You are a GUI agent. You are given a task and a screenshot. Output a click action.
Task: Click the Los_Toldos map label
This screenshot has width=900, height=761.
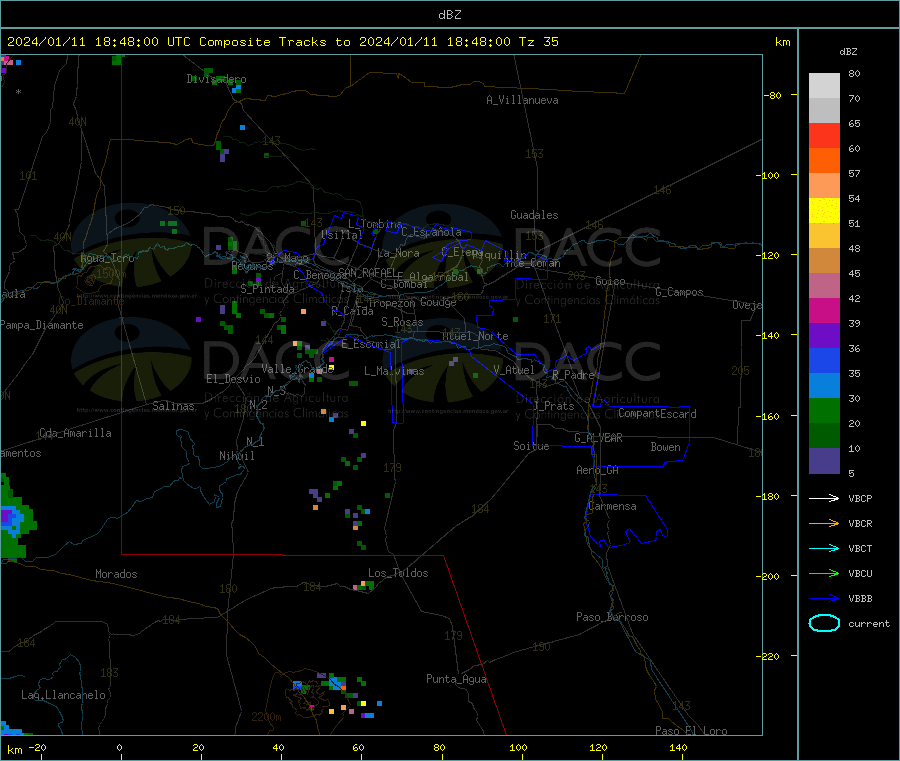point(398,573)
